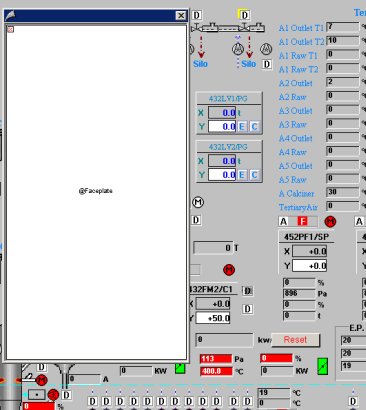Click the 432LV1/PG Y setpoint field

222,127
